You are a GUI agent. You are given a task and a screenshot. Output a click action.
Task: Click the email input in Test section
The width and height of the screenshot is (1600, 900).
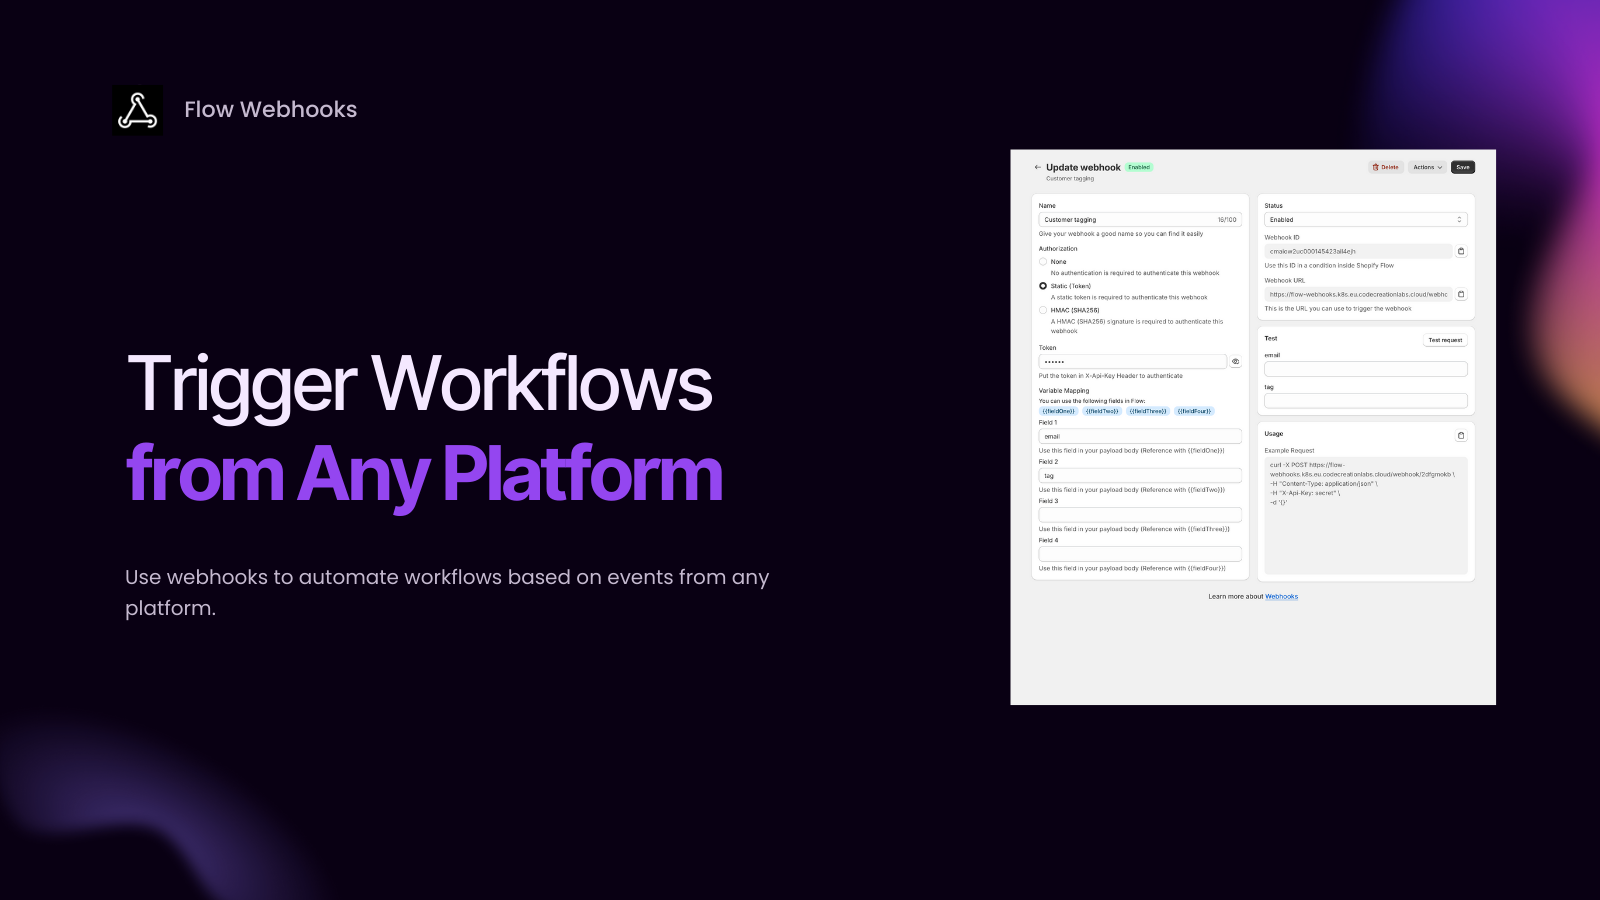pos(1366,369)
